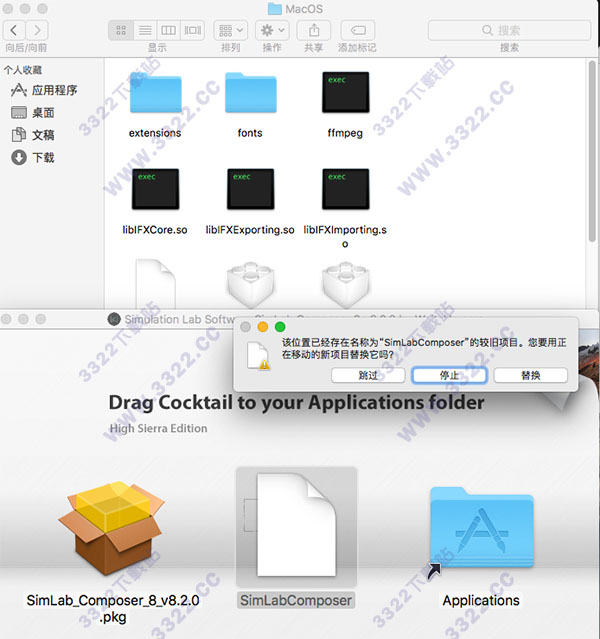Select the fonts folder icon
This screenshot has height=639, width=600.
pyautogui.click(x=250, y=92)
